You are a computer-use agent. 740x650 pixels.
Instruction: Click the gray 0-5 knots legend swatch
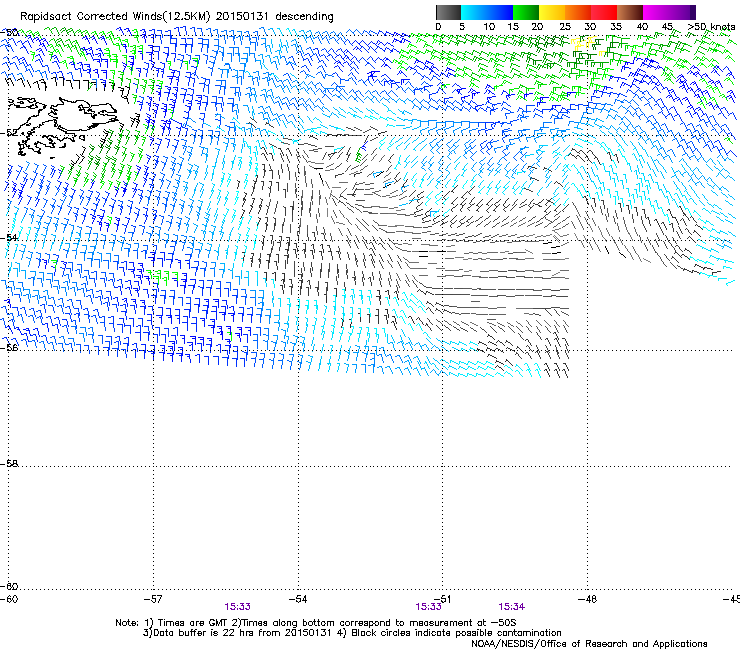[x=448, y=12]
